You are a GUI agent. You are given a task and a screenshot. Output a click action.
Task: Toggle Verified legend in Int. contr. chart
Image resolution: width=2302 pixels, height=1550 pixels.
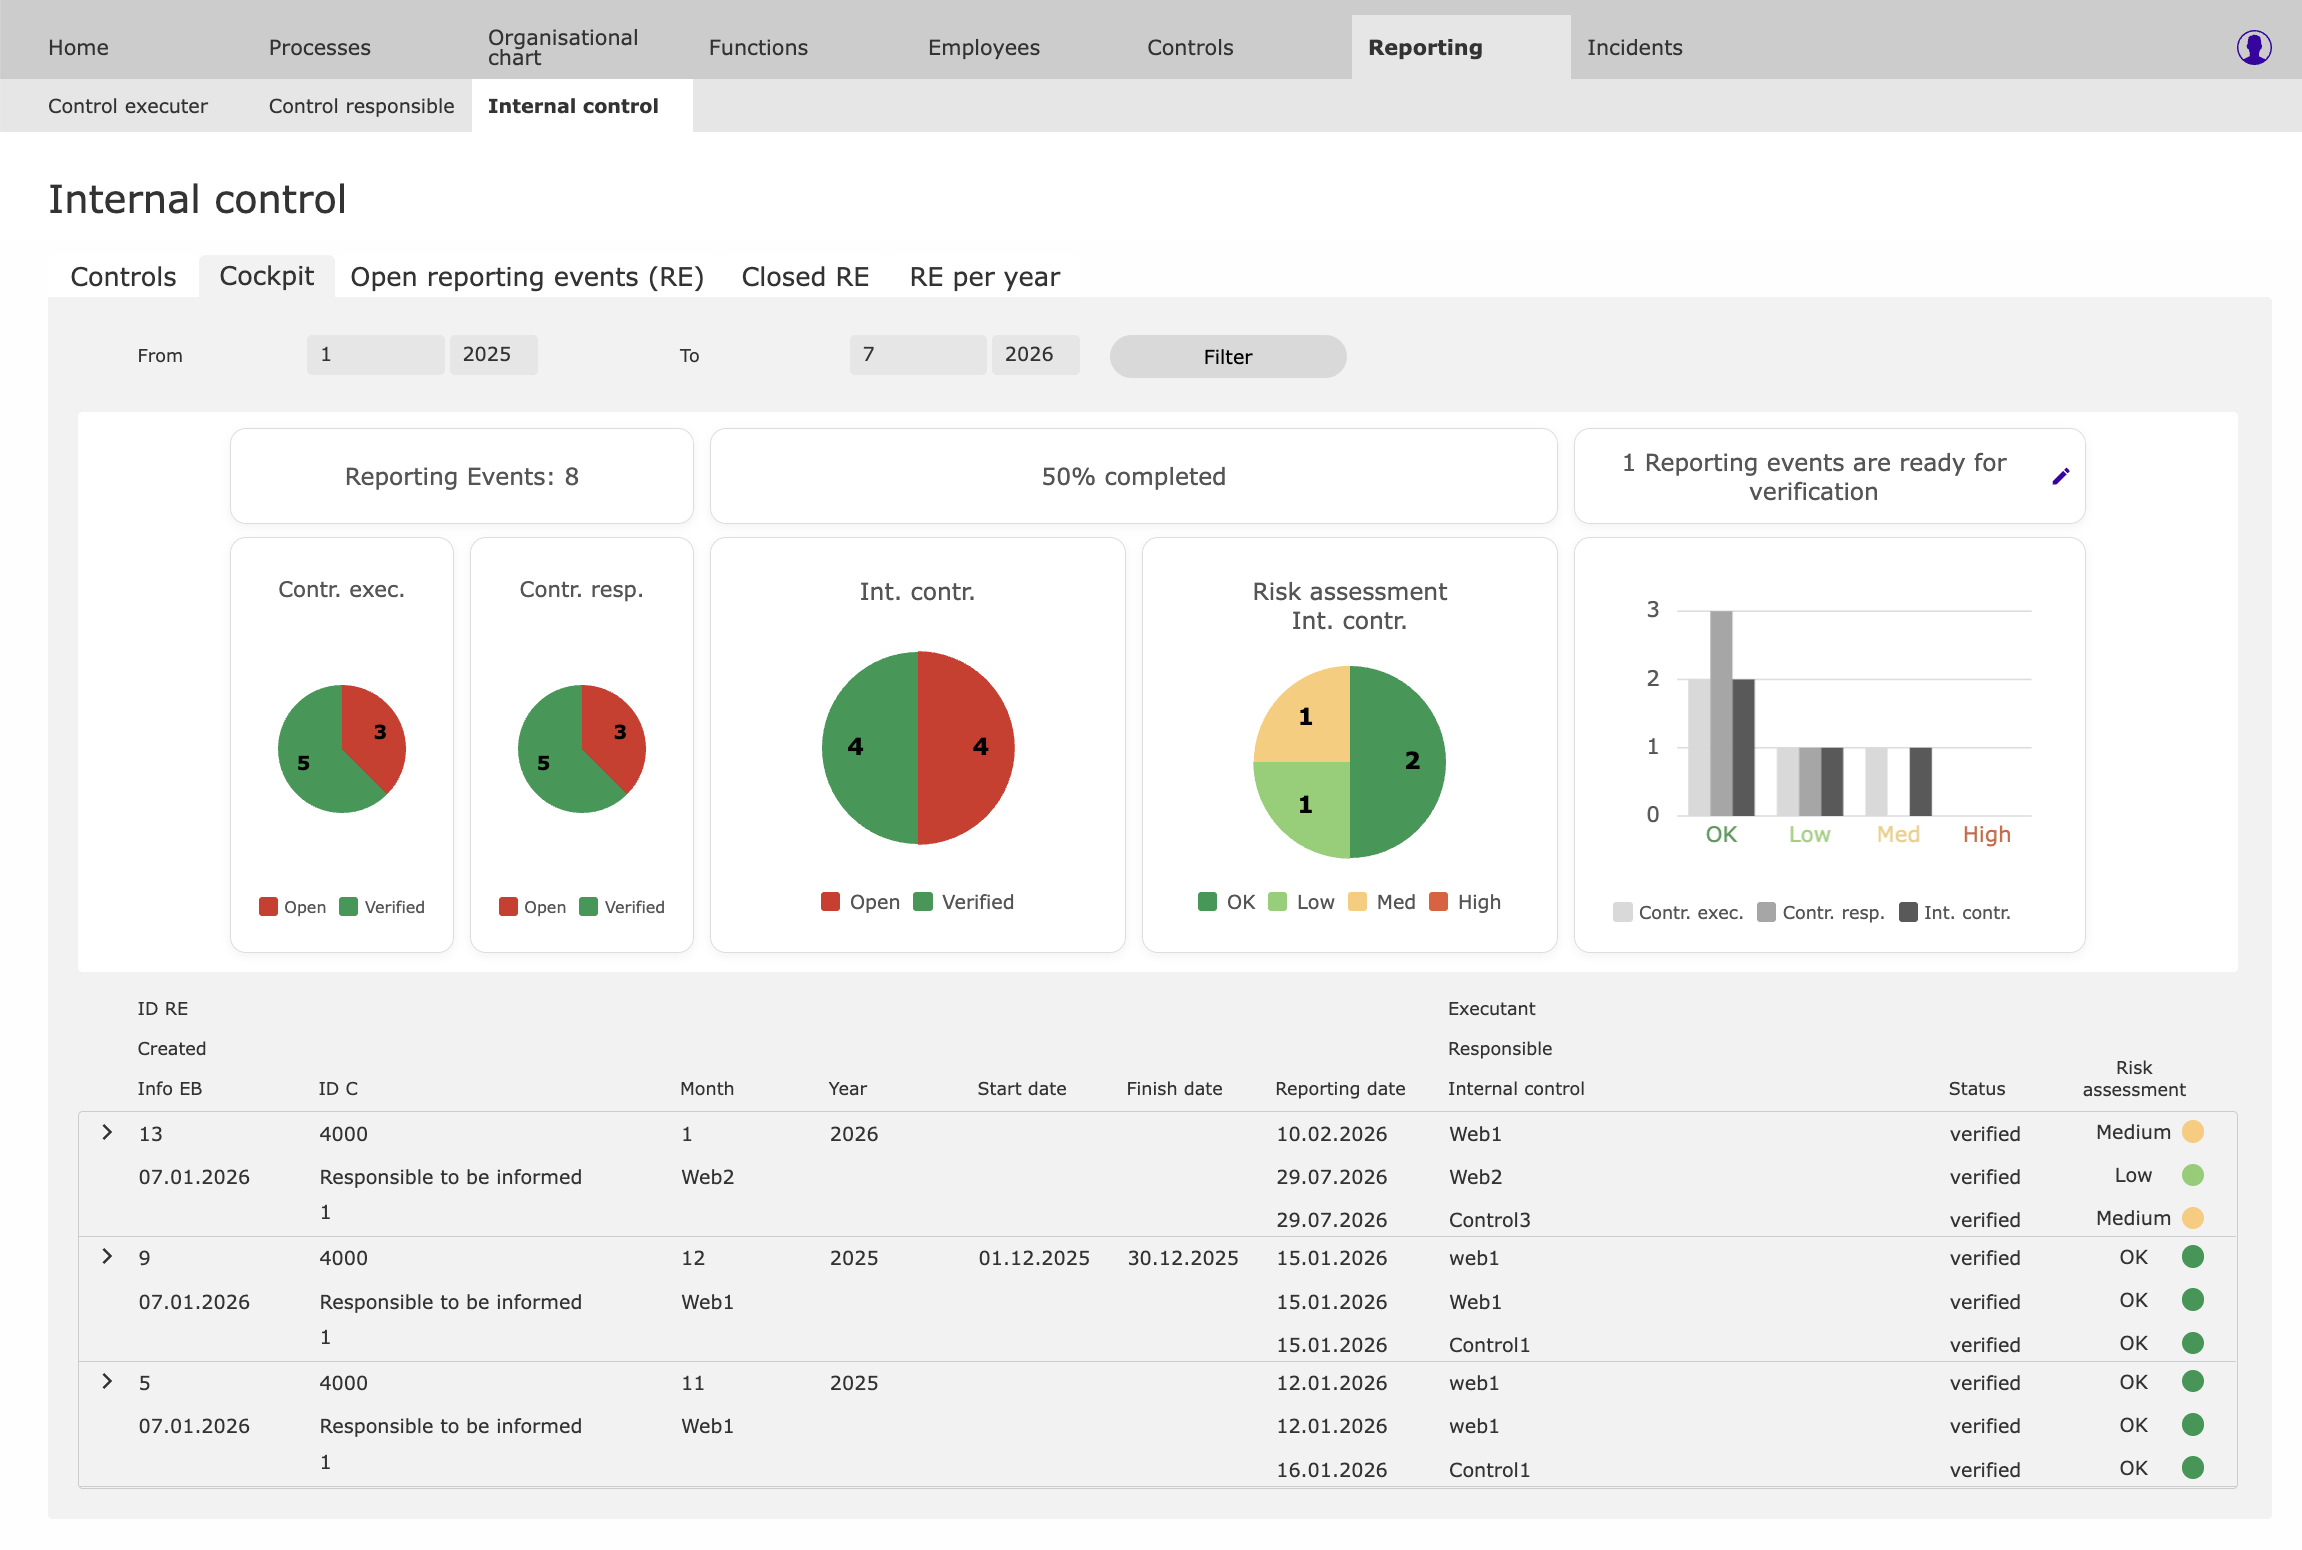point(964,902)
